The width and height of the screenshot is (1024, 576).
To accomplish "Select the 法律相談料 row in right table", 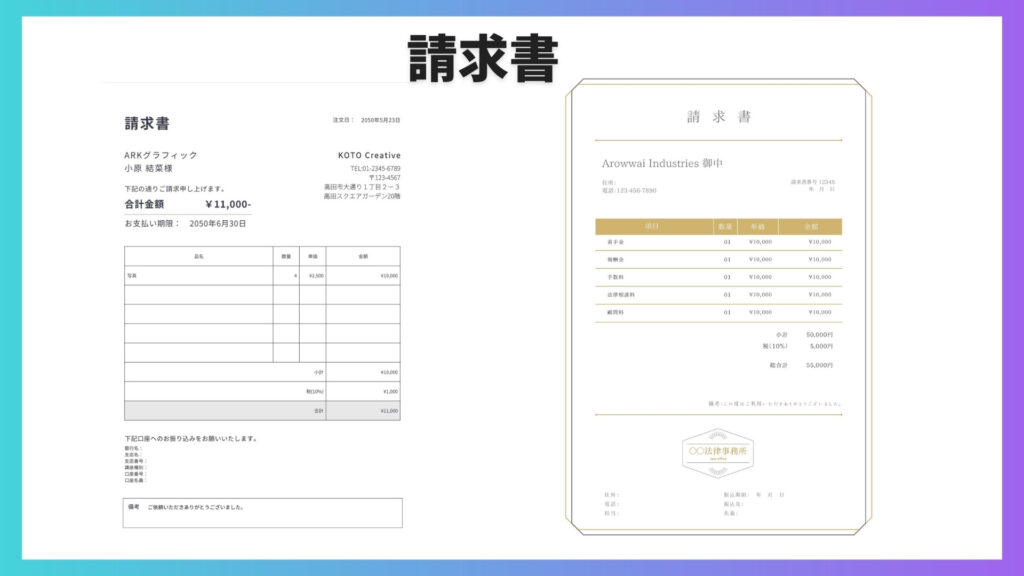I will pos(718,295).
